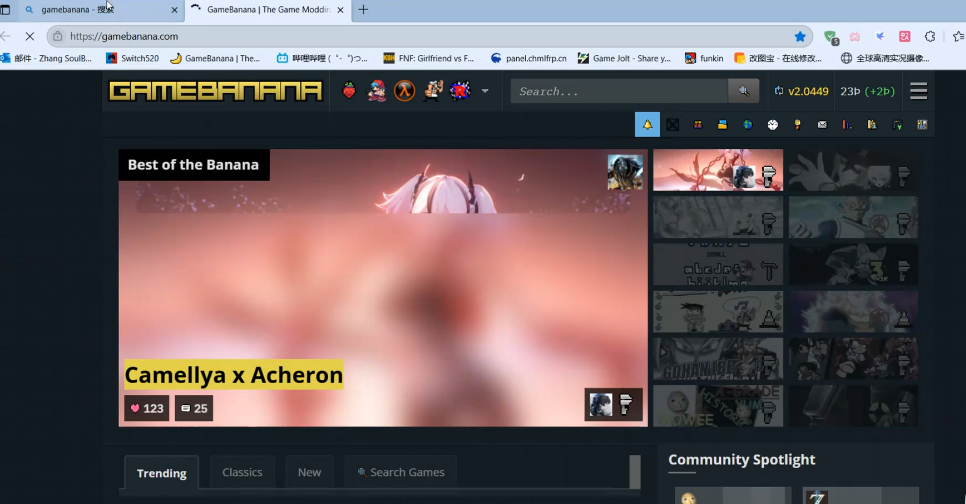Image resolution: width=966 pixels, height=504 pixels.
Task: Open the Friday Night Funkin' Boyfriend game icon
Action: click(376, 91)
